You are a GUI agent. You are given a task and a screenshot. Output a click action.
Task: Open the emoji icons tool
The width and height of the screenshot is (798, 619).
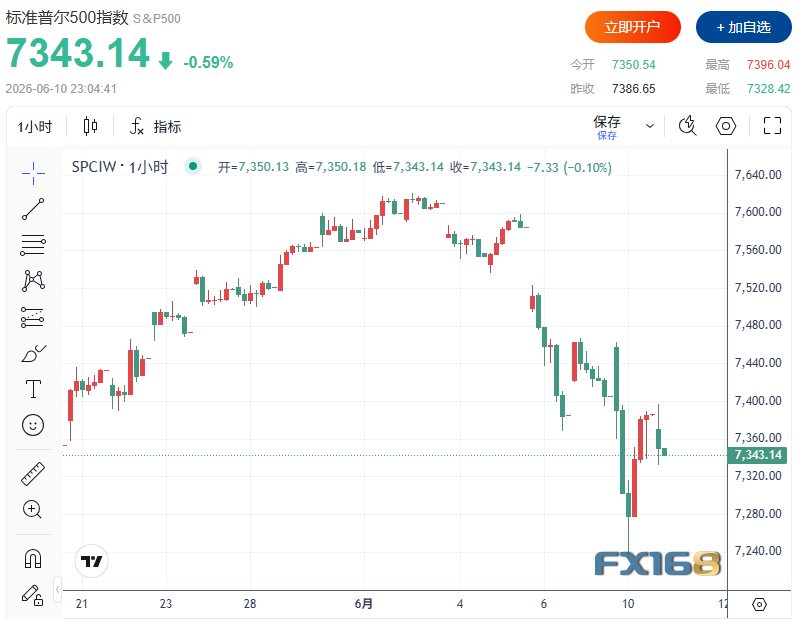click(x=33, y=425)
